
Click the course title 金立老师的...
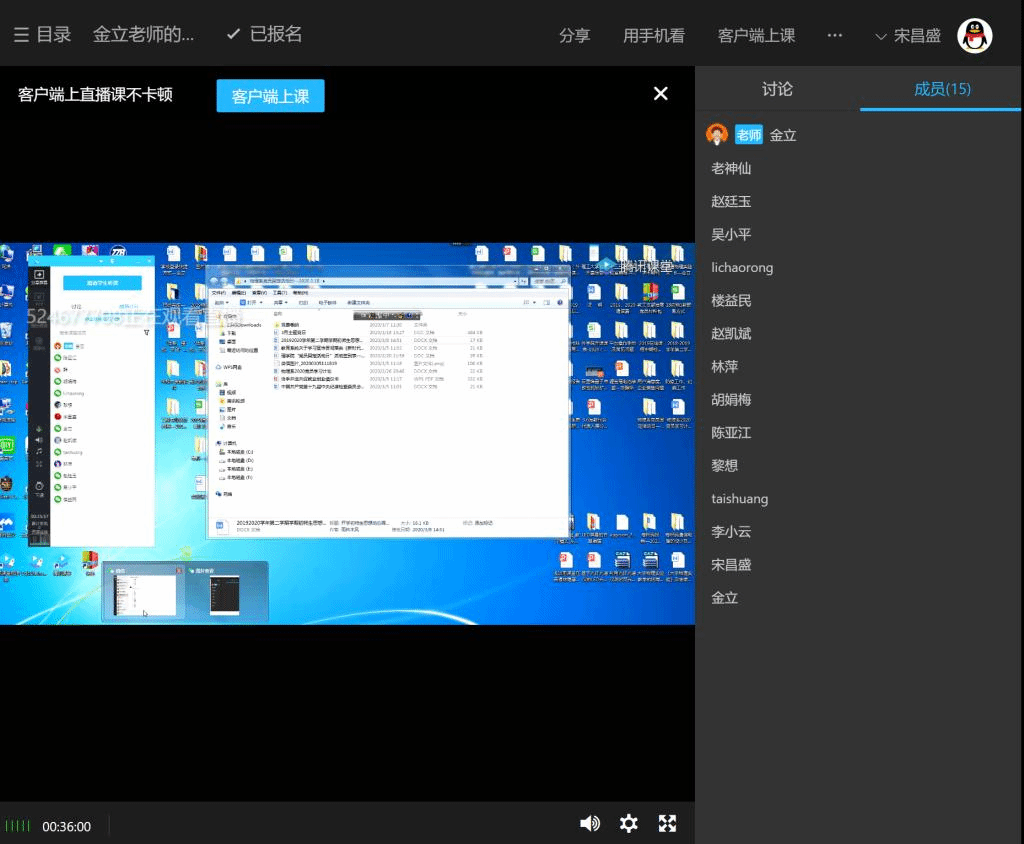coord(143,34)
